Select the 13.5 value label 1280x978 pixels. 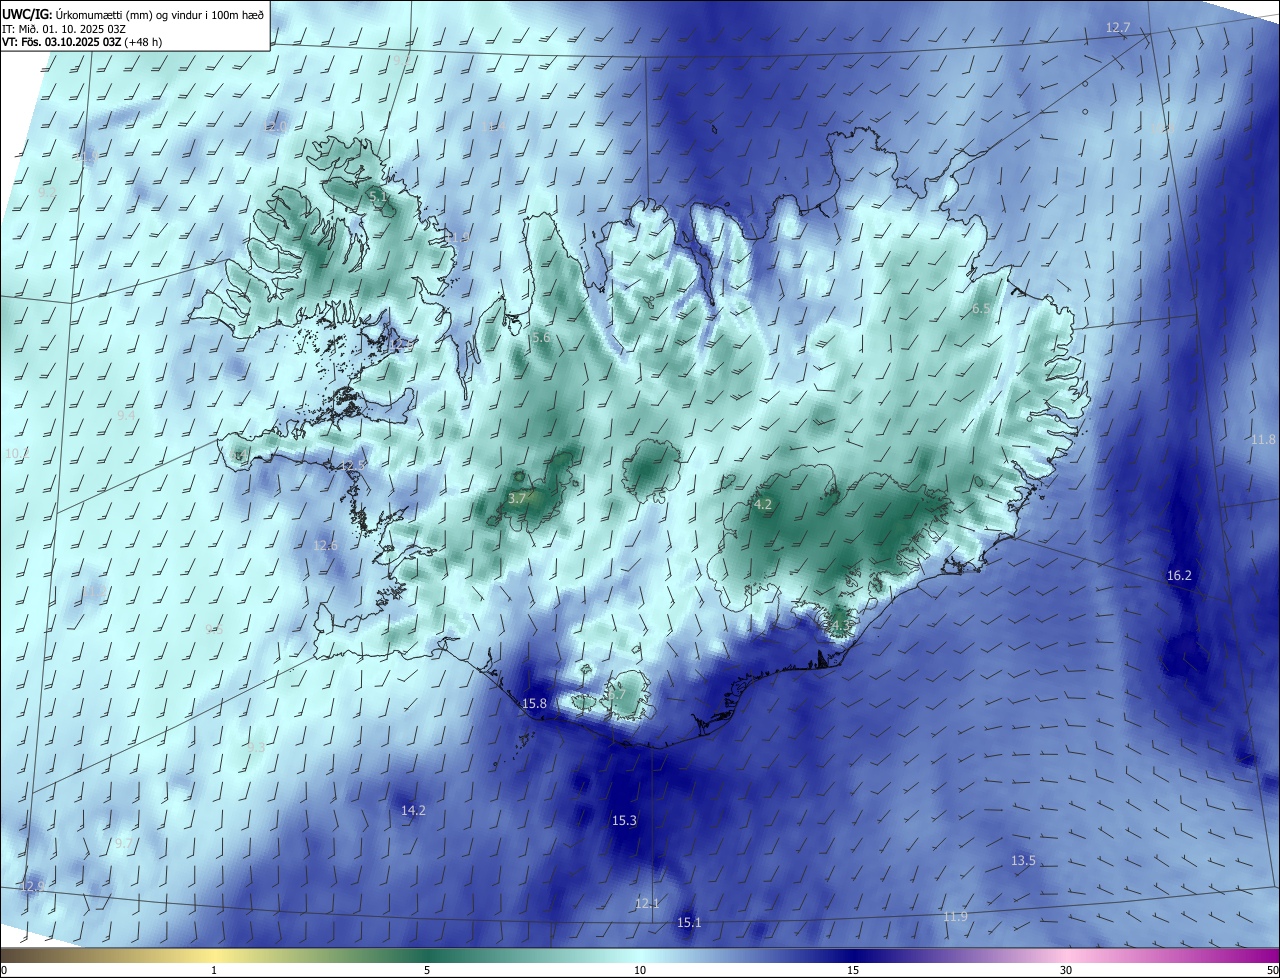tap(1023, 861)
